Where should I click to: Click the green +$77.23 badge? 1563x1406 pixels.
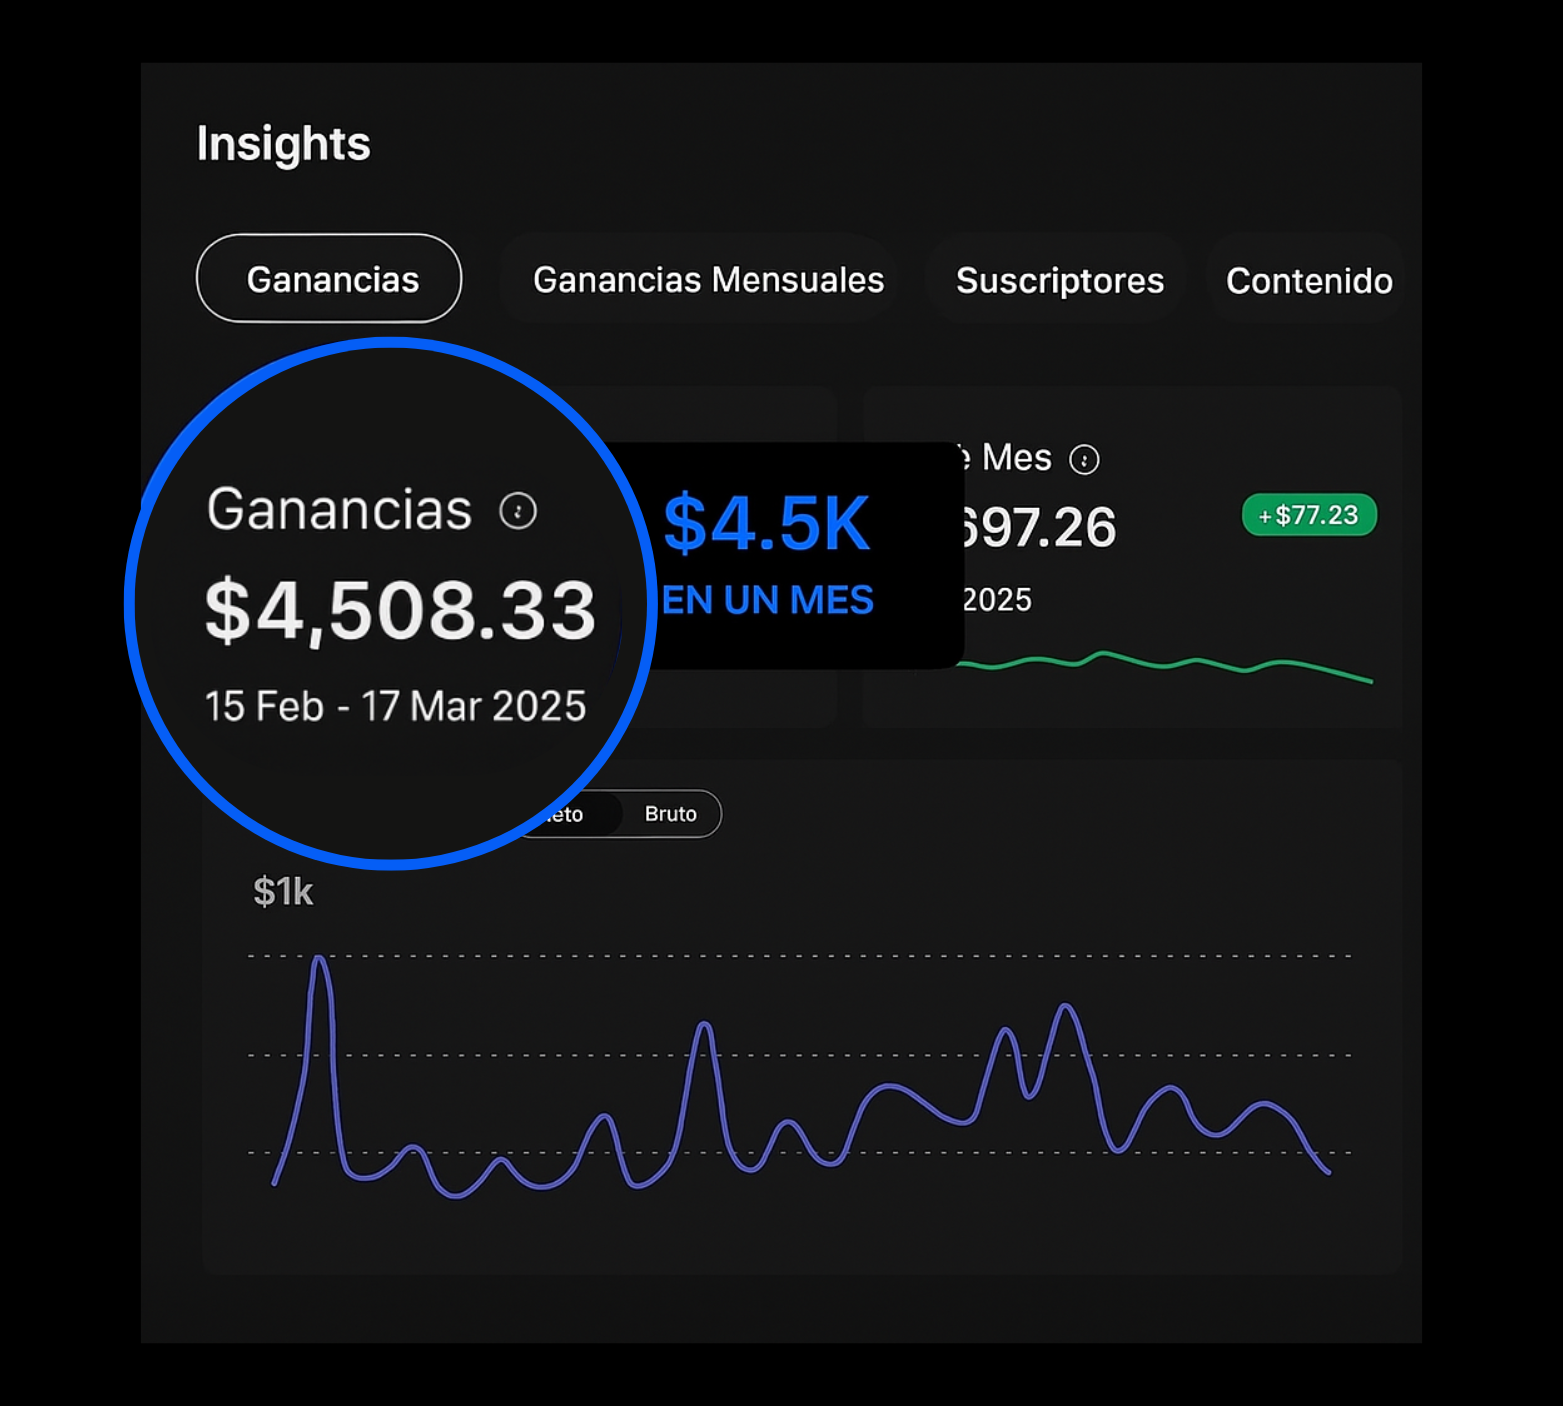click(x=1308, y=515)
